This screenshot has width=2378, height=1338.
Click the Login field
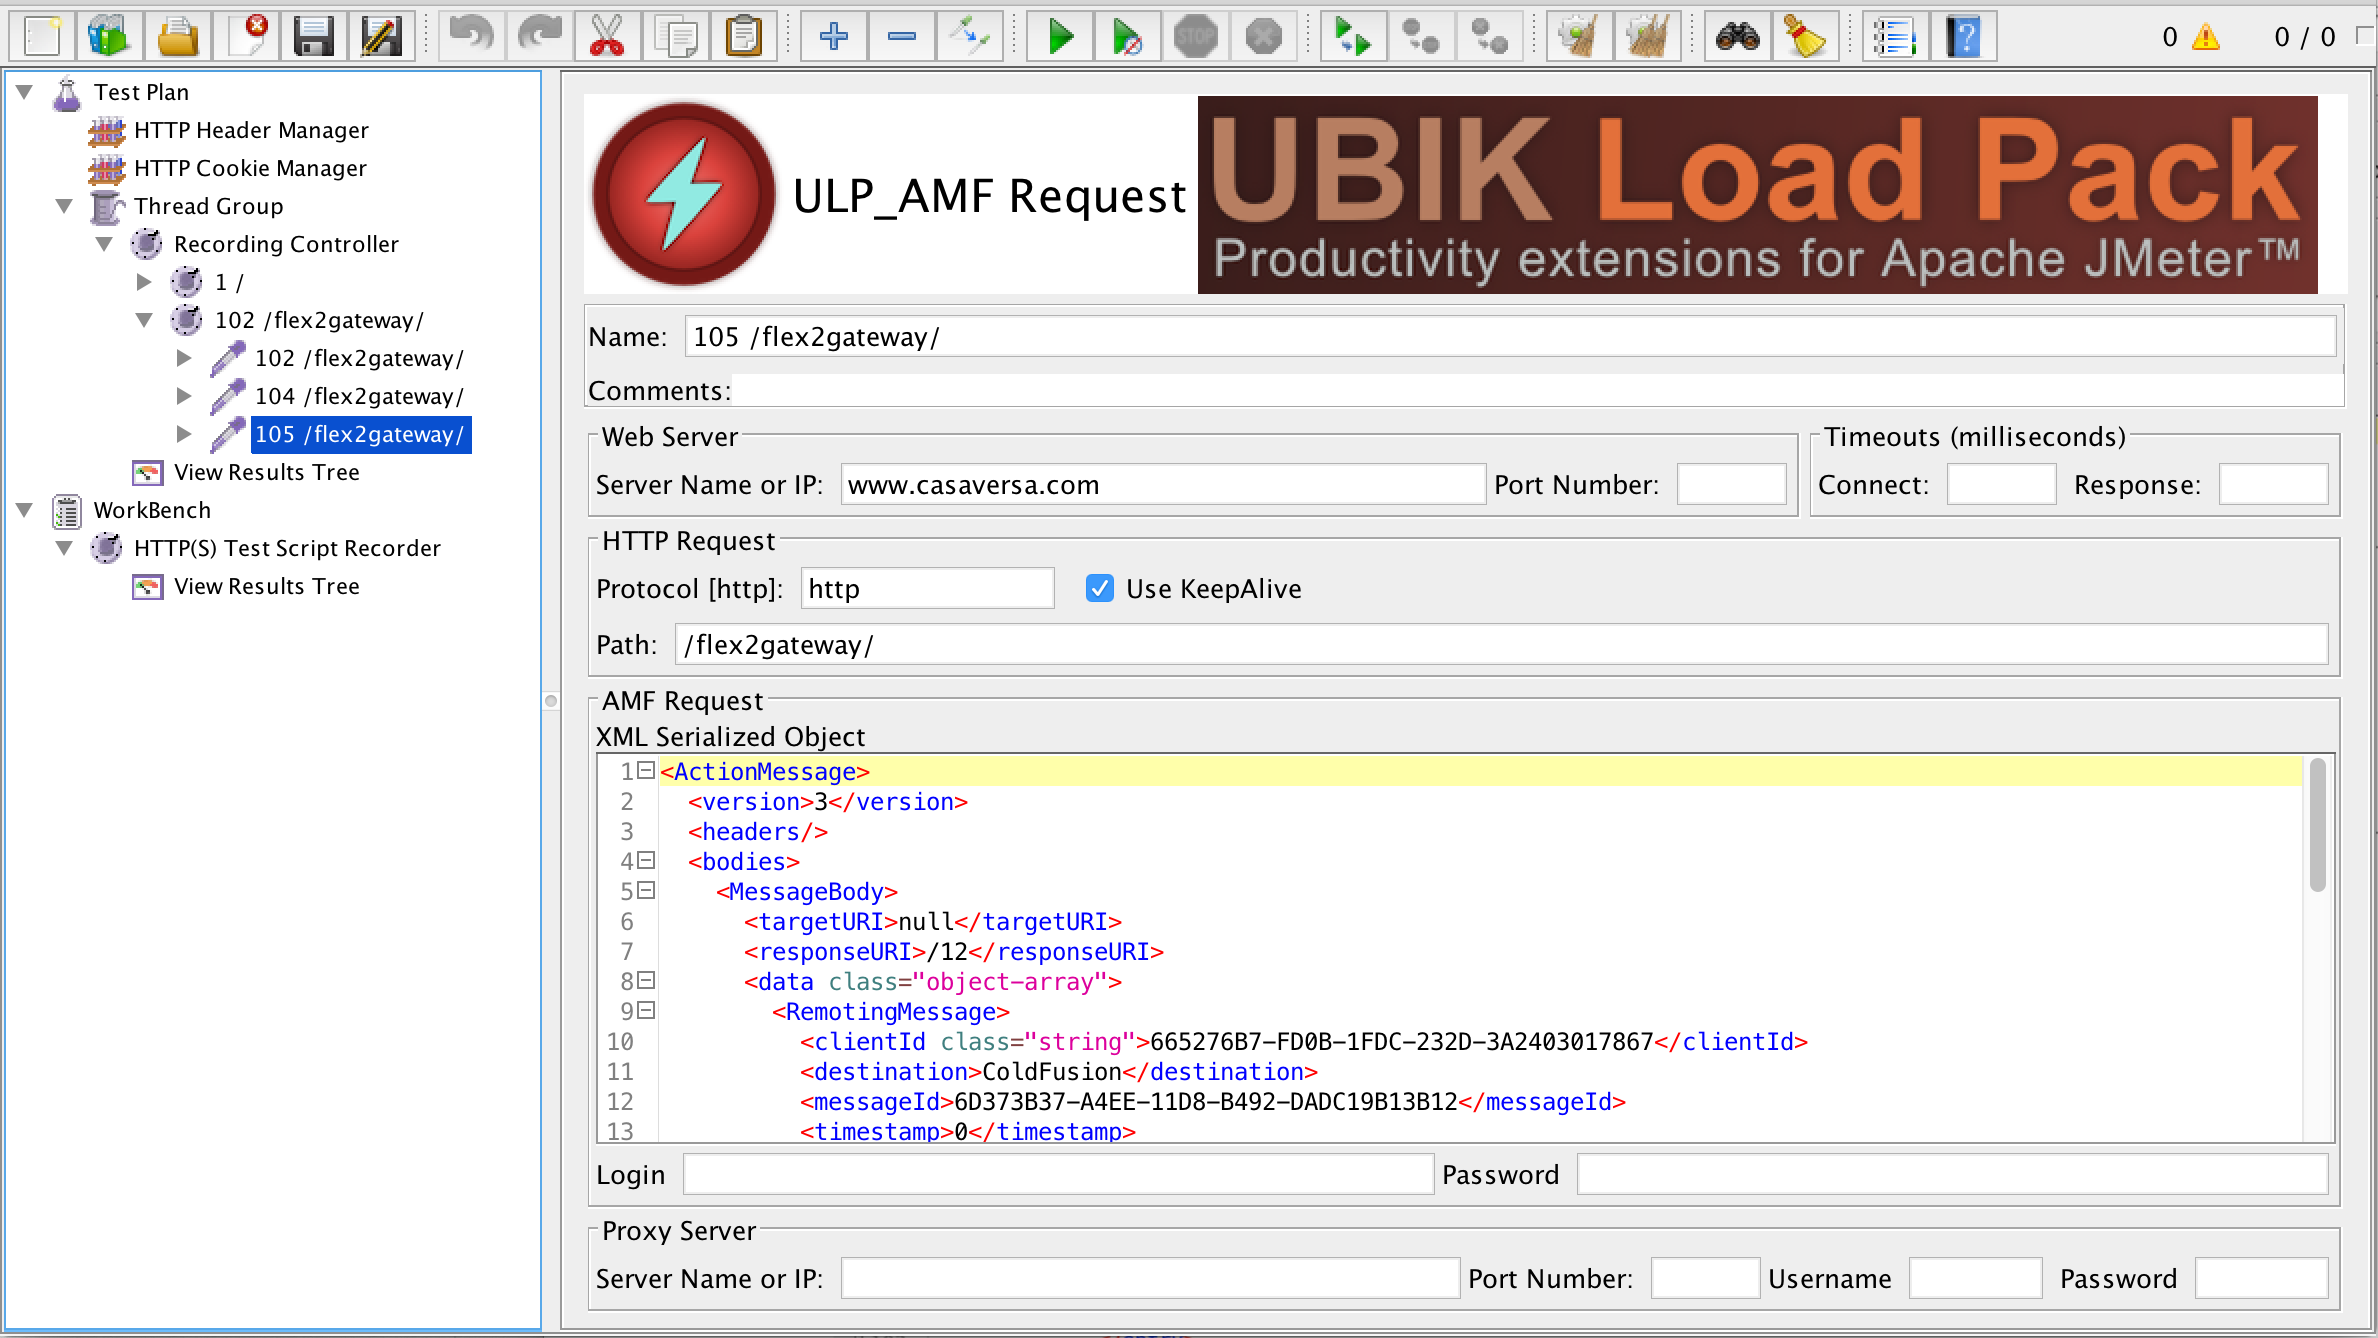[x=1059, y=1175]
